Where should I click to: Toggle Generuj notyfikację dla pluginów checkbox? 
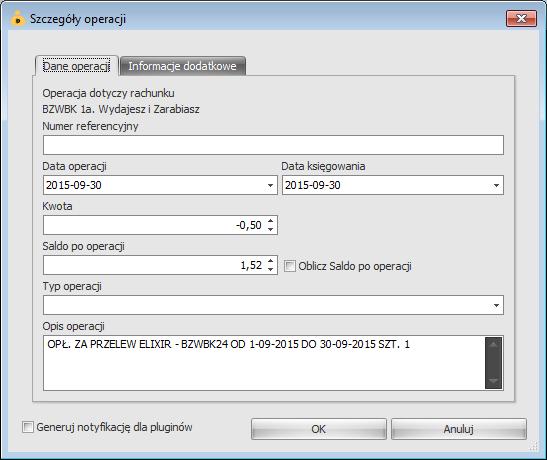point(28,427)
